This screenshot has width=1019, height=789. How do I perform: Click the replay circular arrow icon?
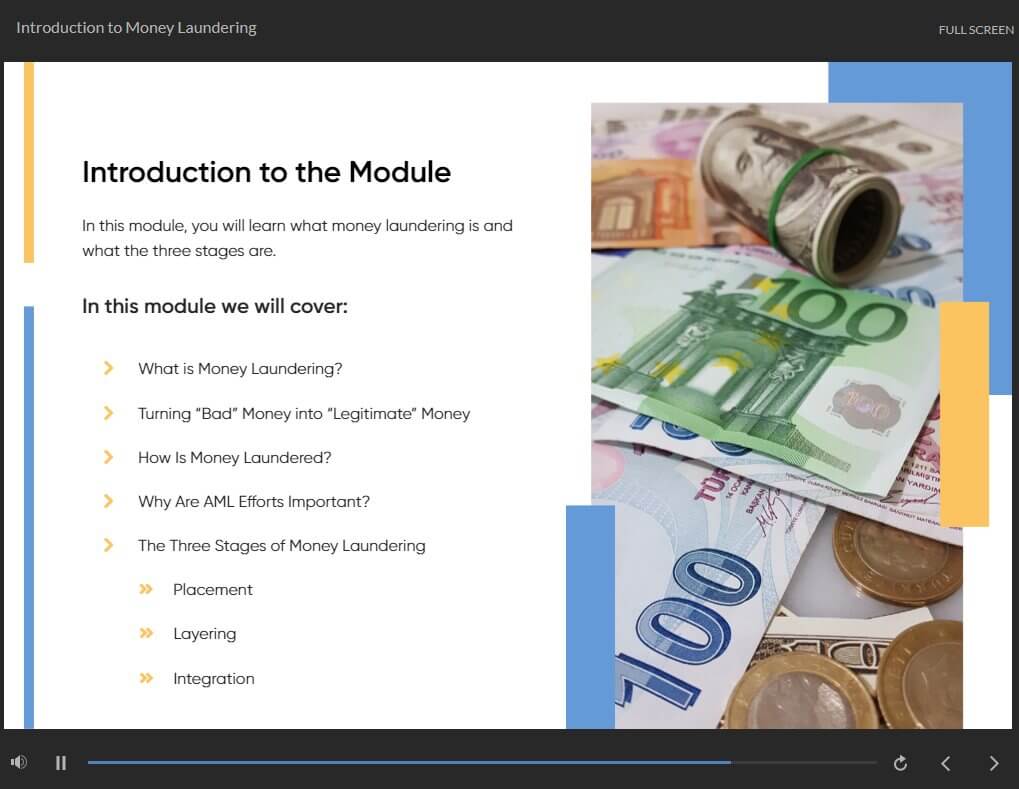click(x=900, y=763)
